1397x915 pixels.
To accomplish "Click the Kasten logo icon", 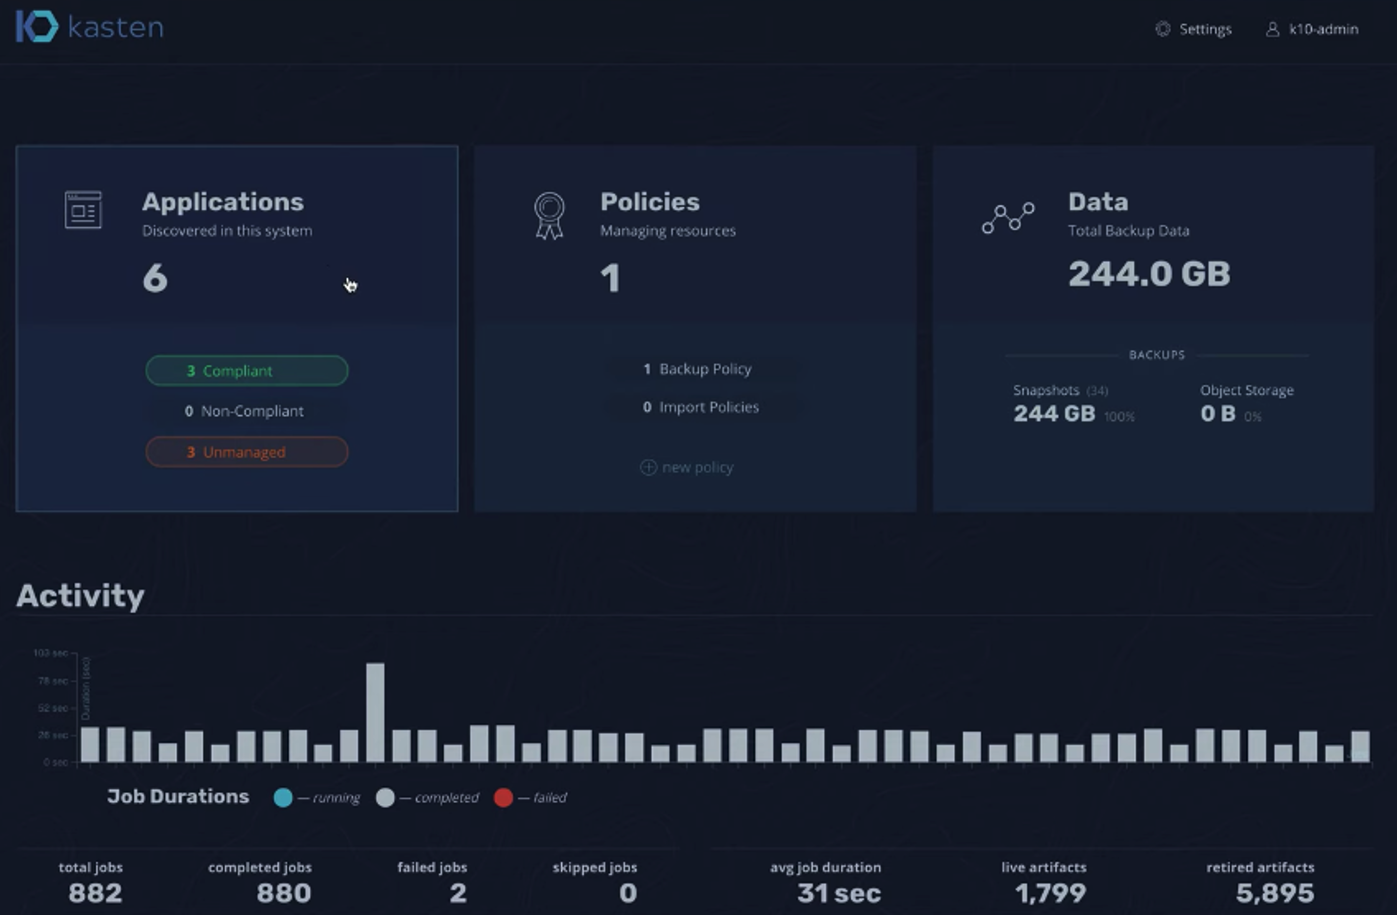I will pyautogui.click(x=37, y=27).
